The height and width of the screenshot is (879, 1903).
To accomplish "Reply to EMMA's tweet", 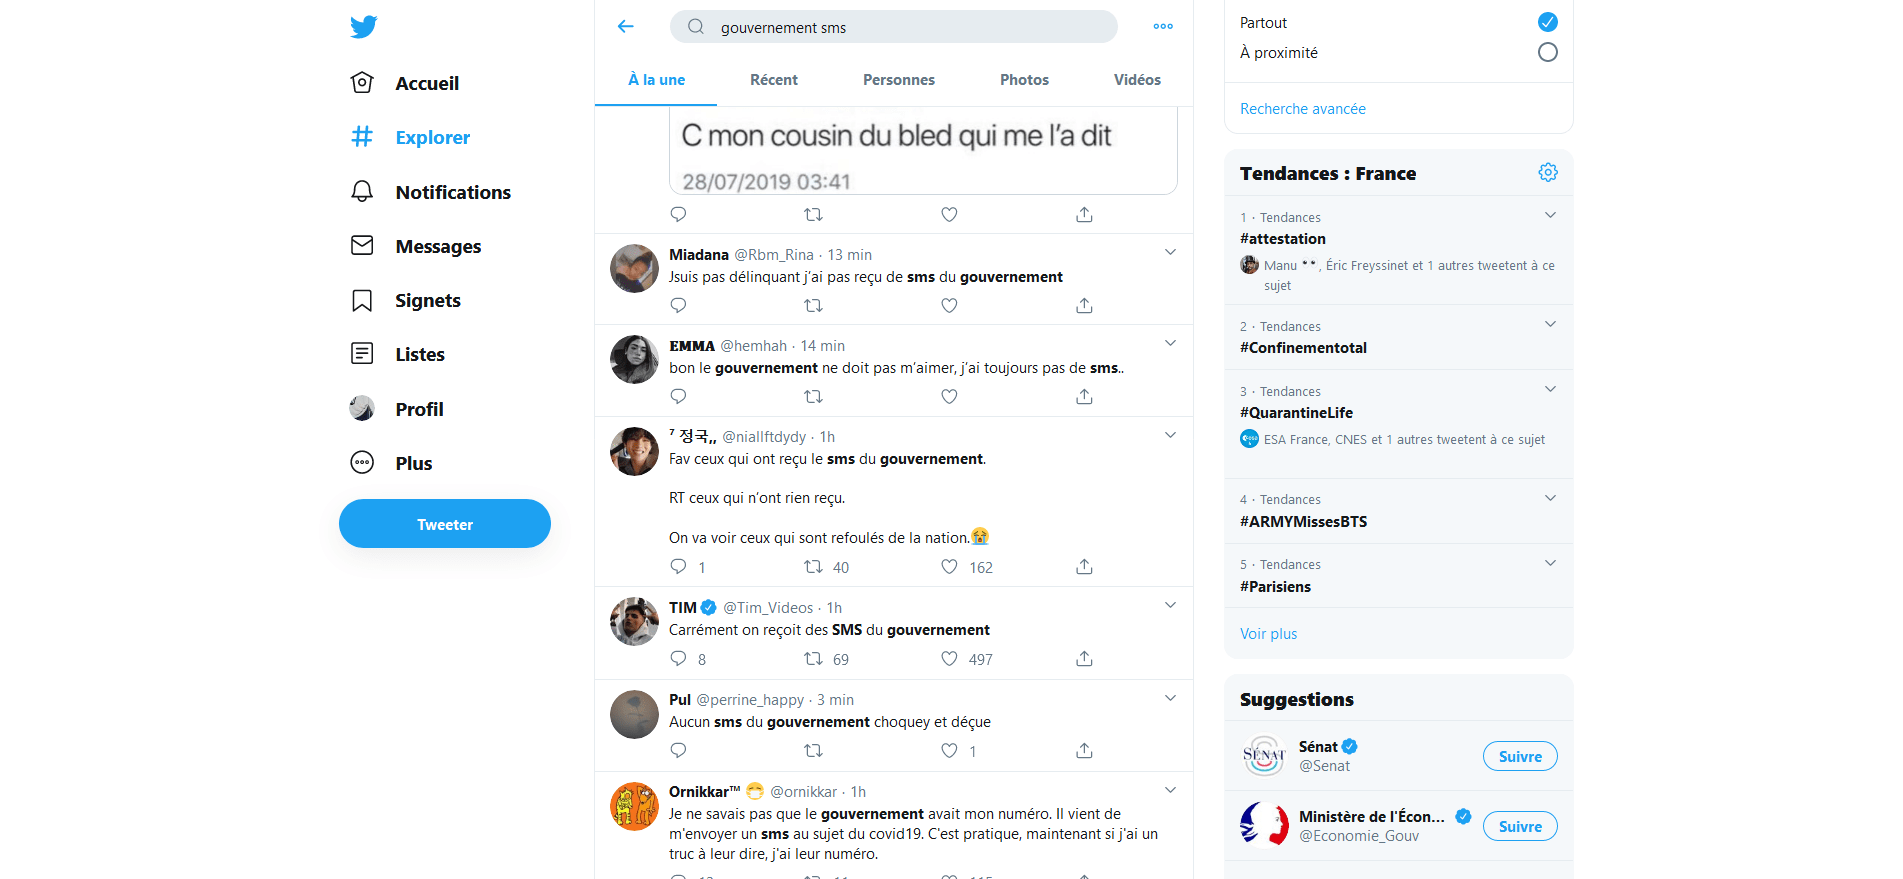I will [678, 396].
